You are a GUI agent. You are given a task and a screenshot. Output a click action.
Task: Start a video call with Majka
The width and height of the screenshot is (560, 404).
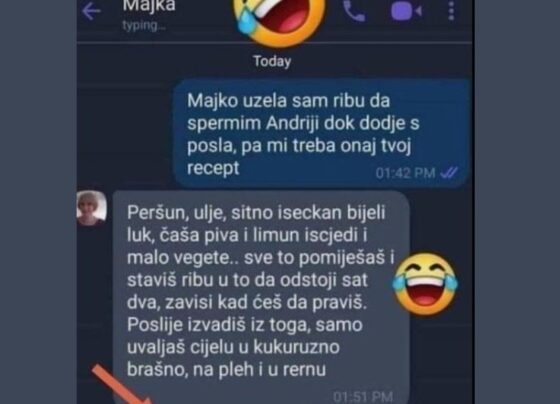[406, 11]
